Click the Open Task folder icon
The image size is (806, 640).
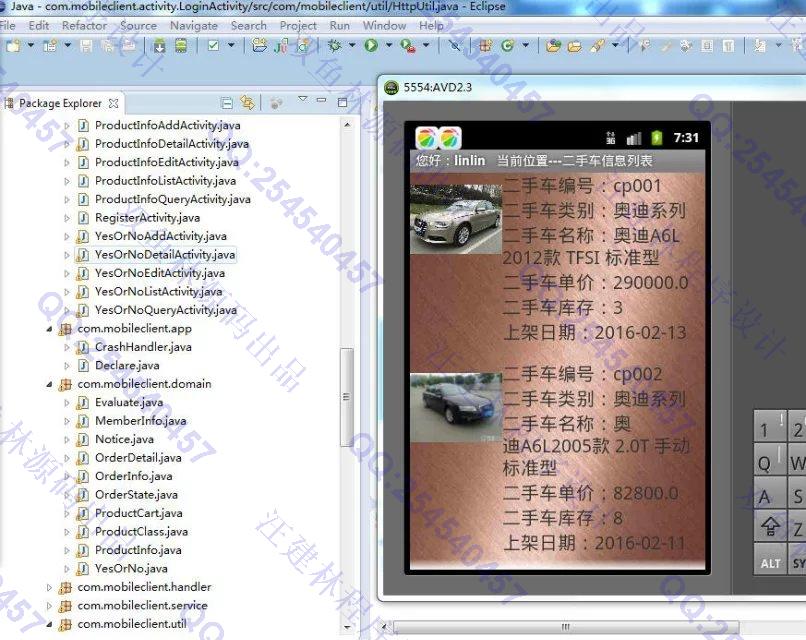(575, 46)
